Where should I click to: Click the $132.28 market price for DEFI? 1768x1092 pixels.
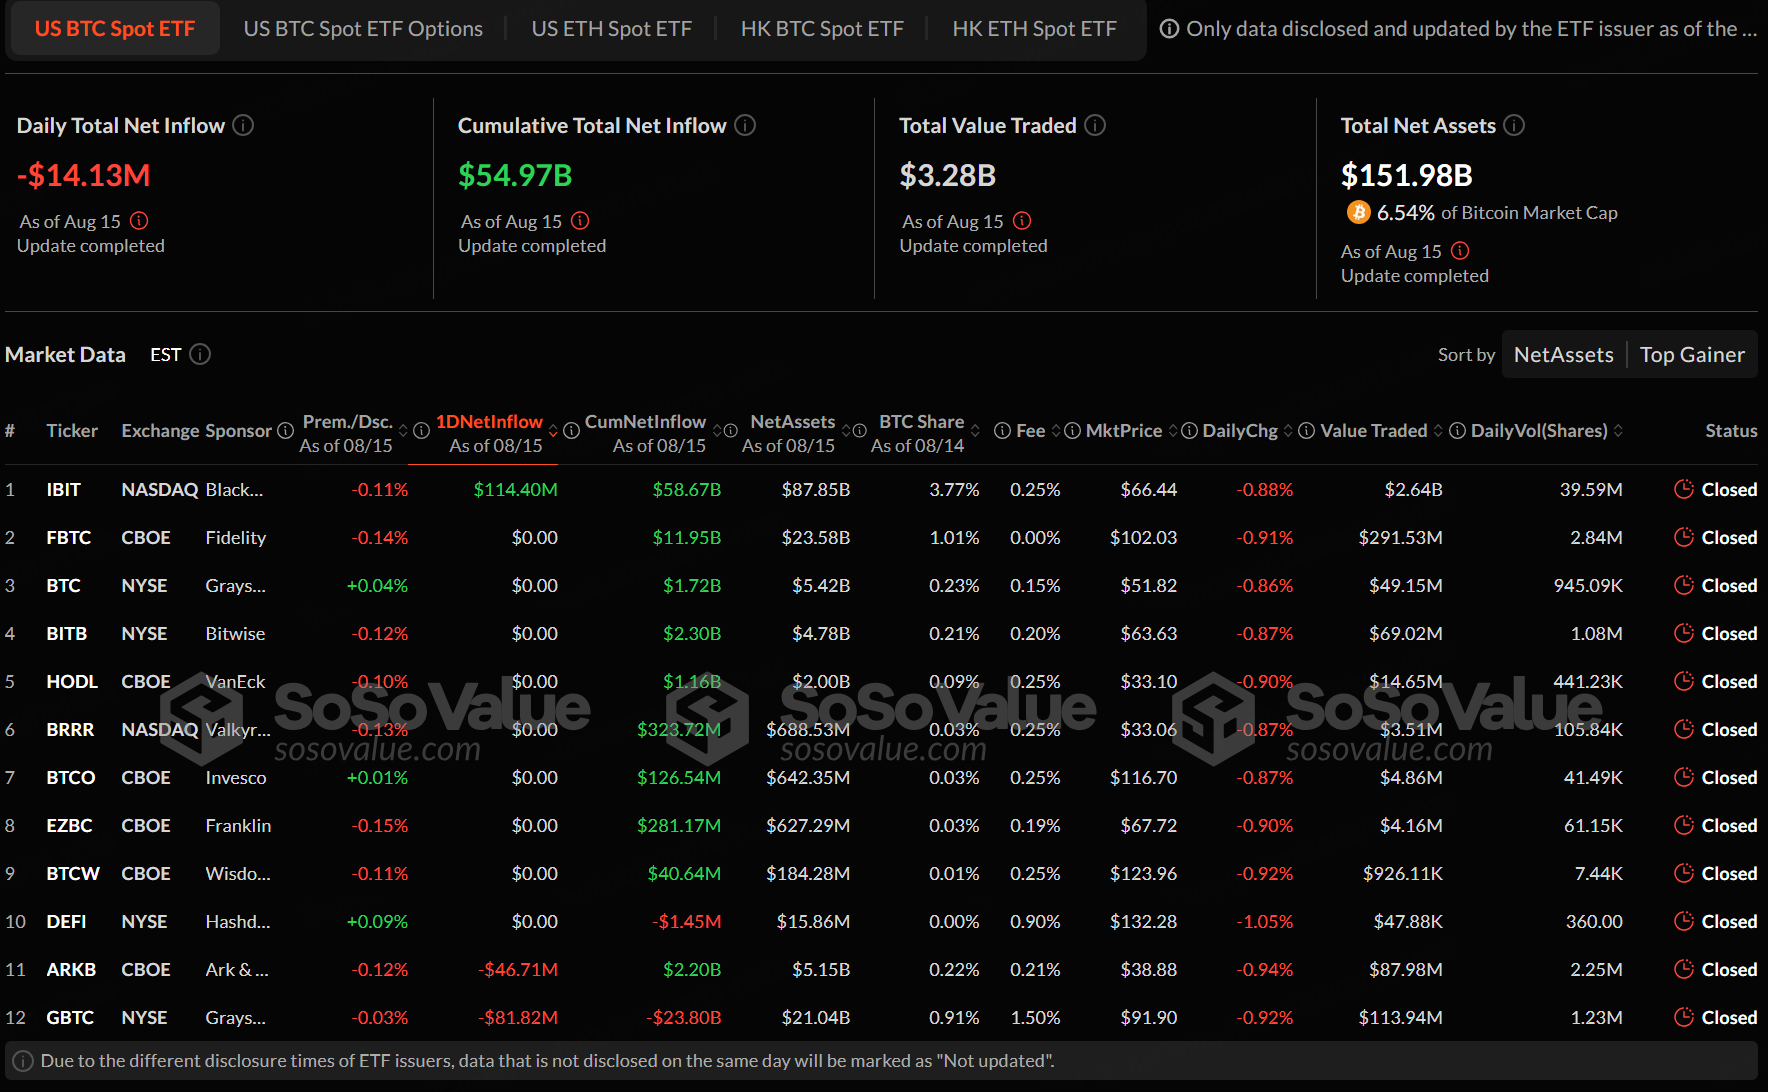click(x=1143, y=921)
